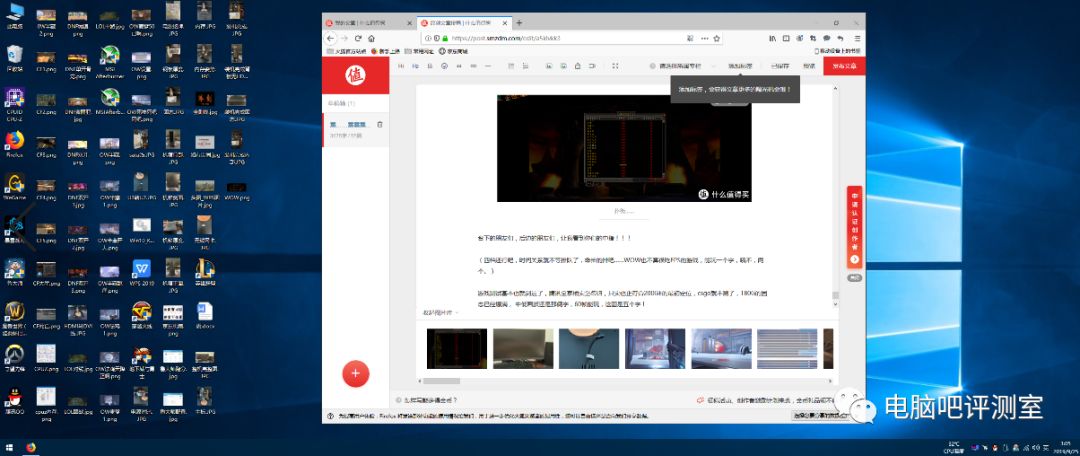Click the WOW.png file on the desktop

tap(236, 191)
